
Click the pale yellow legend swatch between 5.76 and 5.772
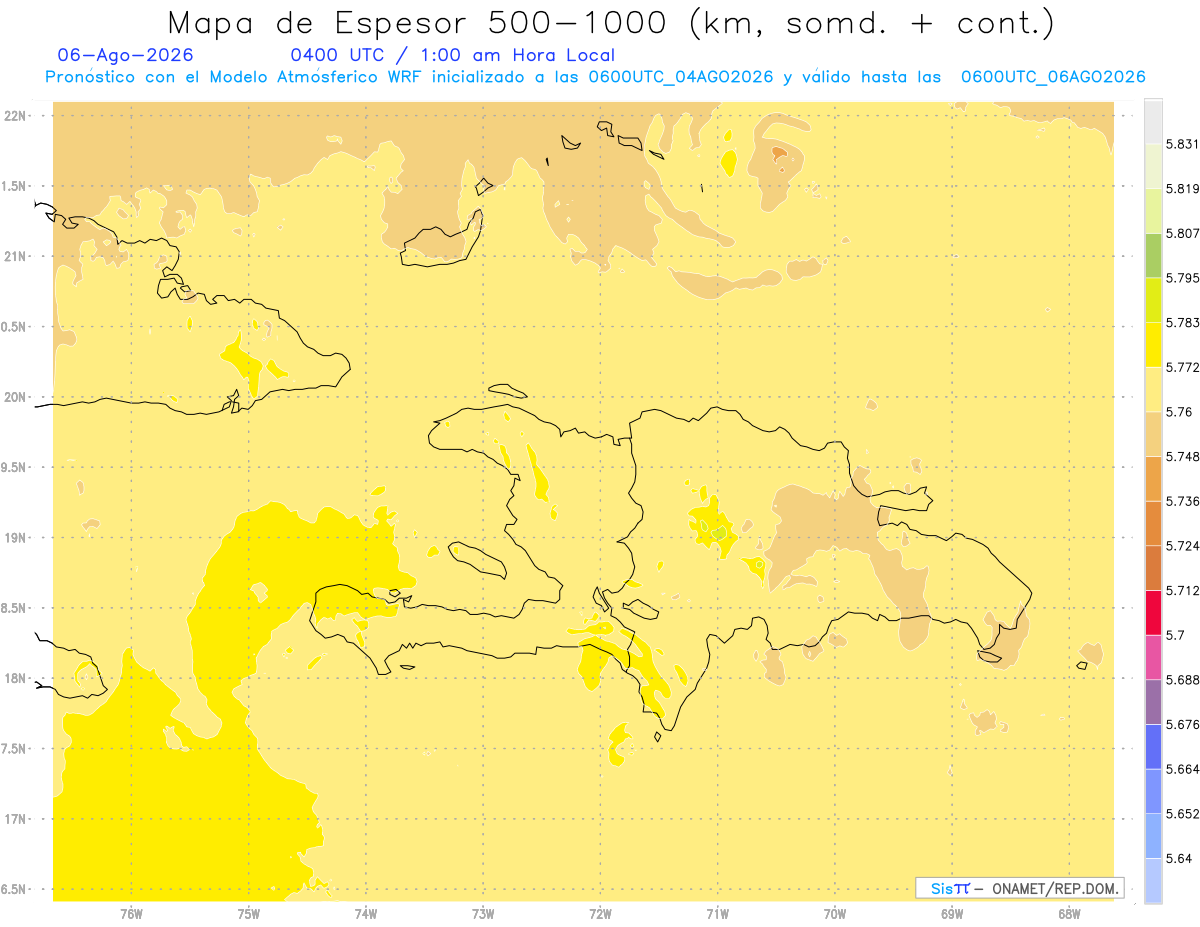(1153, 389)
